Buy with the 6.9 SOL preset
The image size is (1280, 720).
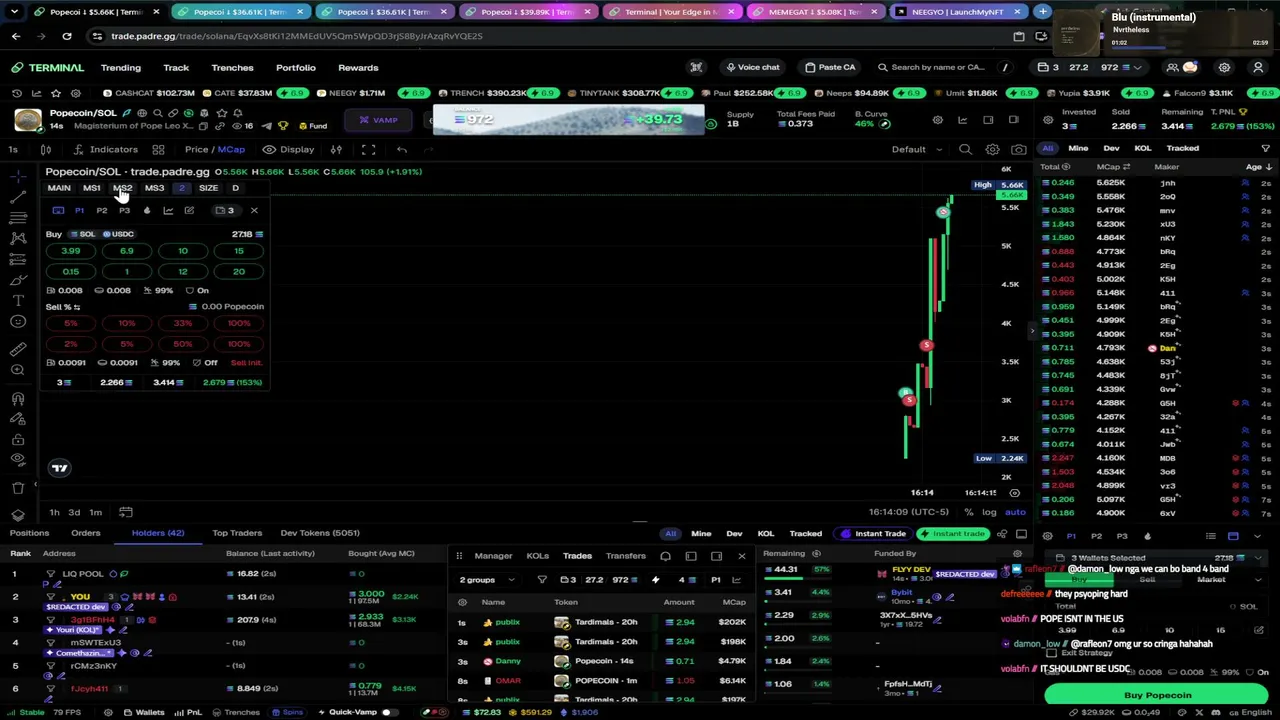click(126, 251)
